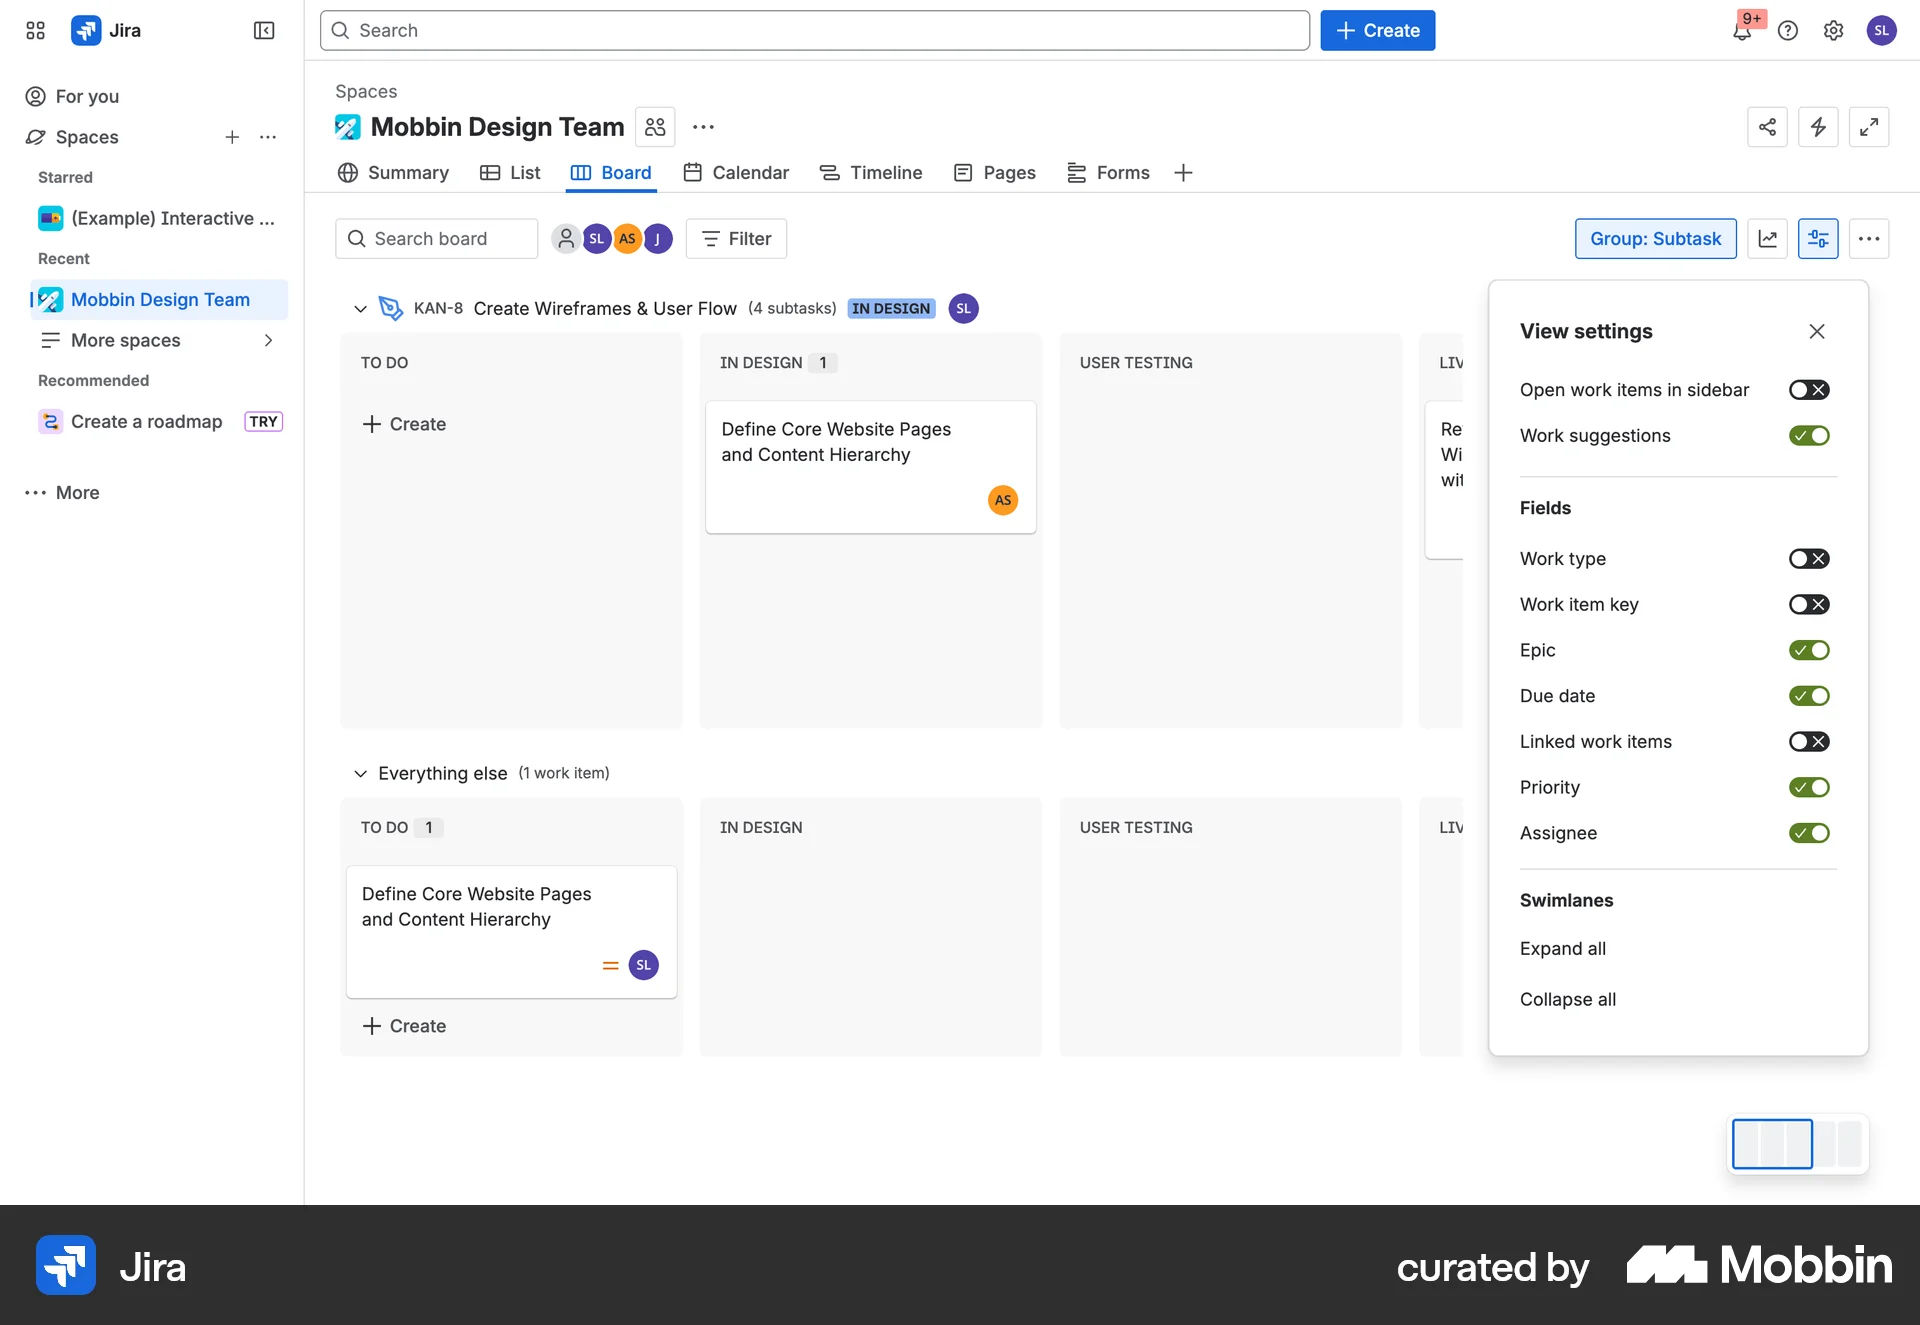Open the Help question mark icon
Screen dimensions: 1920x1325
pyautogui.click(x=1788, y=31)
